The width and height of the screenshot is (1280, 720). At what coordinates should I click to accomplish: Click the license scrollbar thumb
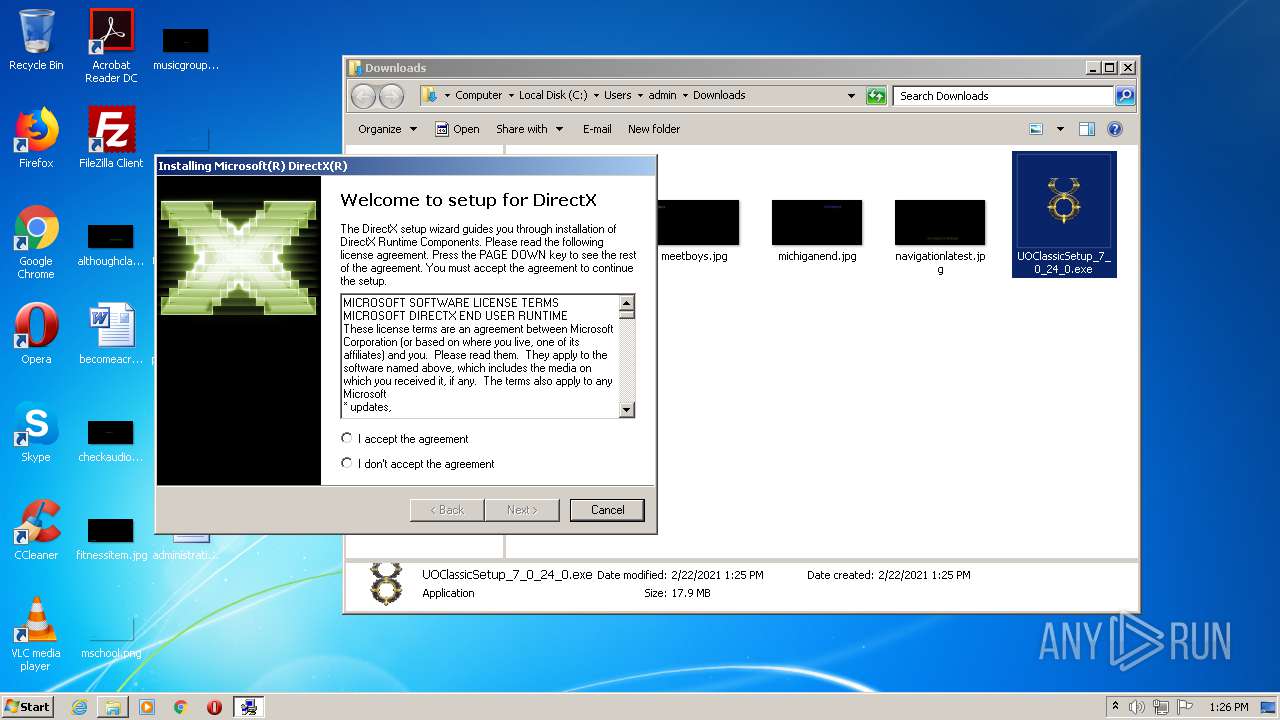627,314
